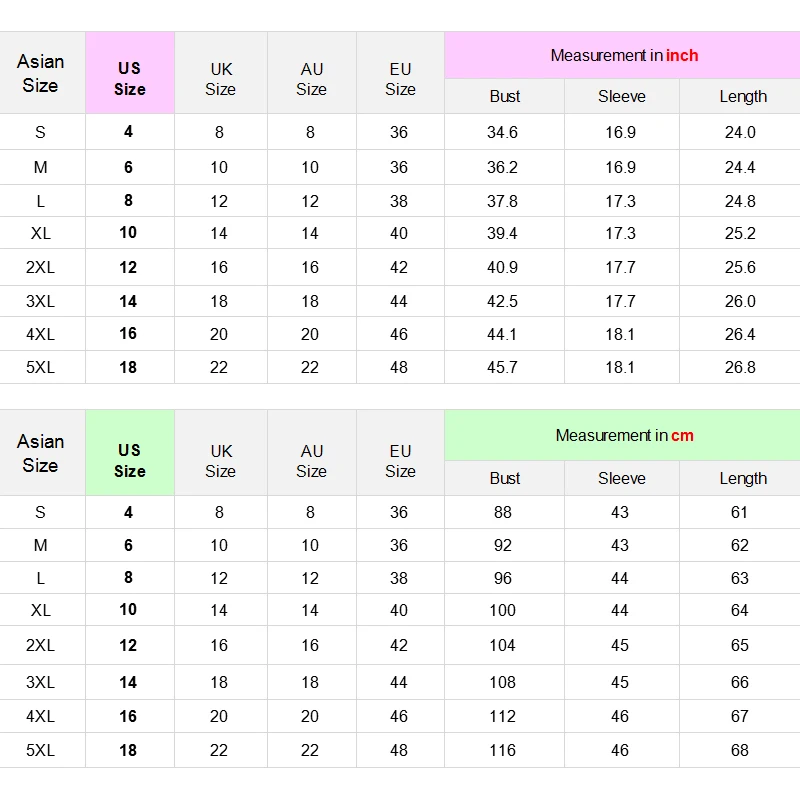Screen dimensions: 800x800
Task: Select the AU Size header in cm table
Action: pos(311,461)
